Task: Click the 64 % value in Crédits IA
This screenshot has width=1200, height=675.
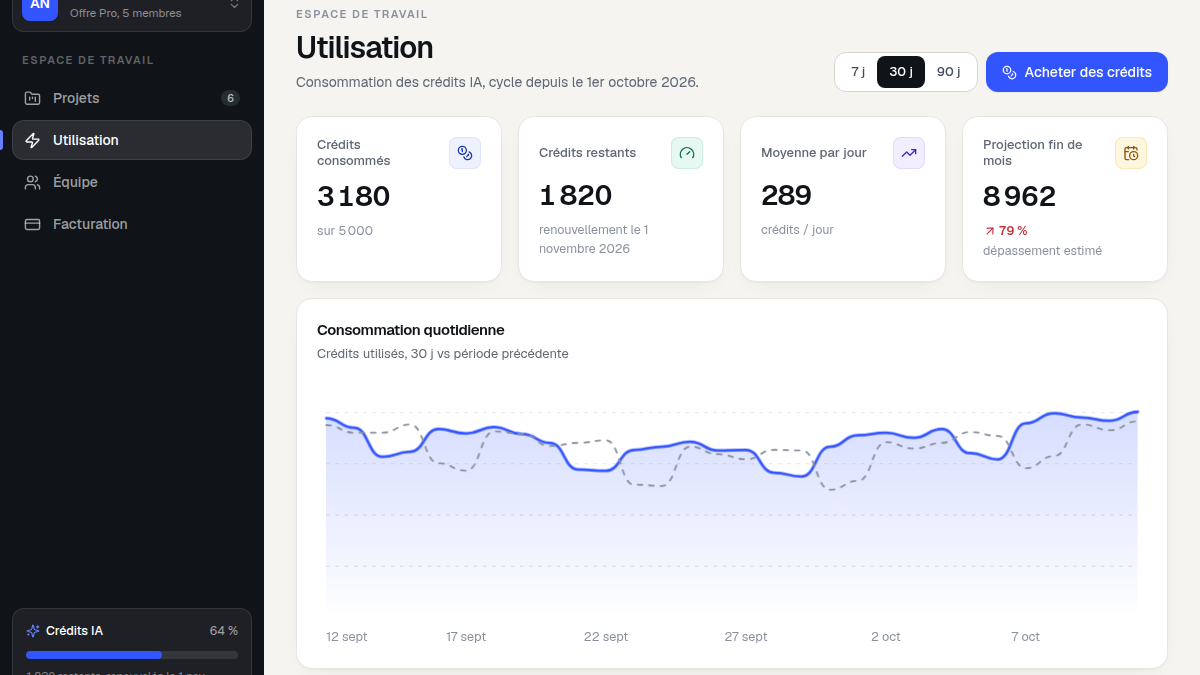Action: point(224,631)
